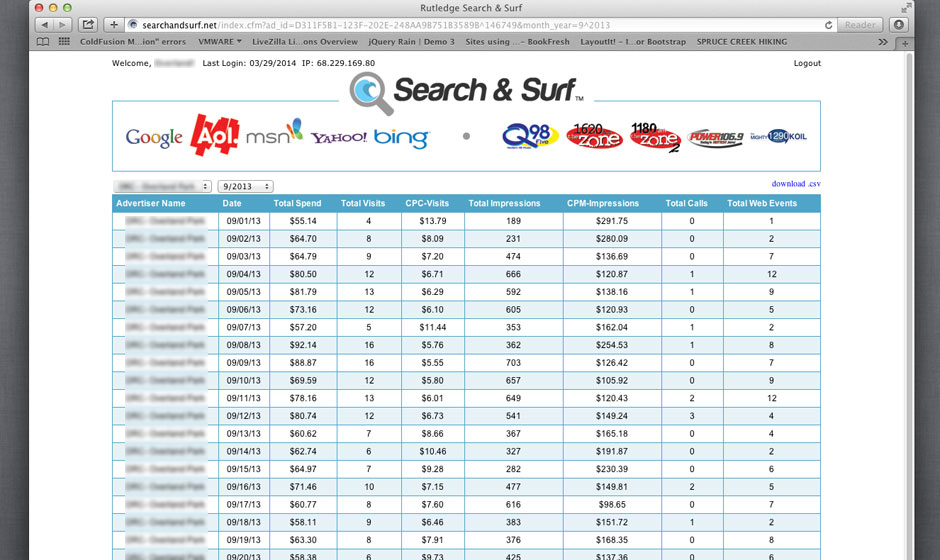Viewport: 940px width, 560px height.
Task: Click the AOL logo
Action: 215,135
